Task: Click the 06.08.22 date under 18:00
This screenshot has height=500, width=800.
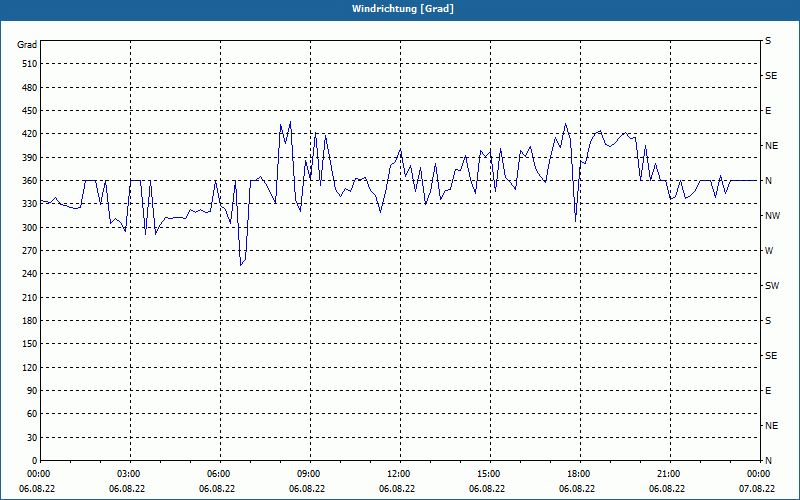Action: (x=577, y=488)
